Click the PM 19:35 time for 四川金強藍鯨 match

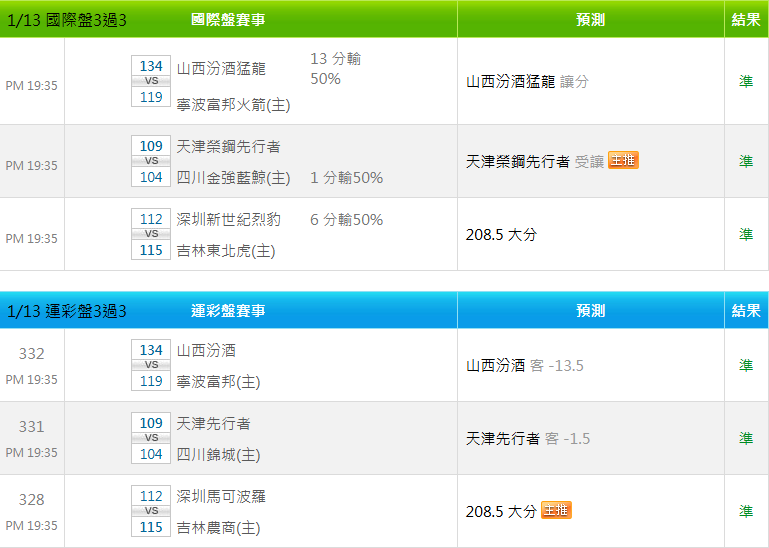(x=31, y=165)
